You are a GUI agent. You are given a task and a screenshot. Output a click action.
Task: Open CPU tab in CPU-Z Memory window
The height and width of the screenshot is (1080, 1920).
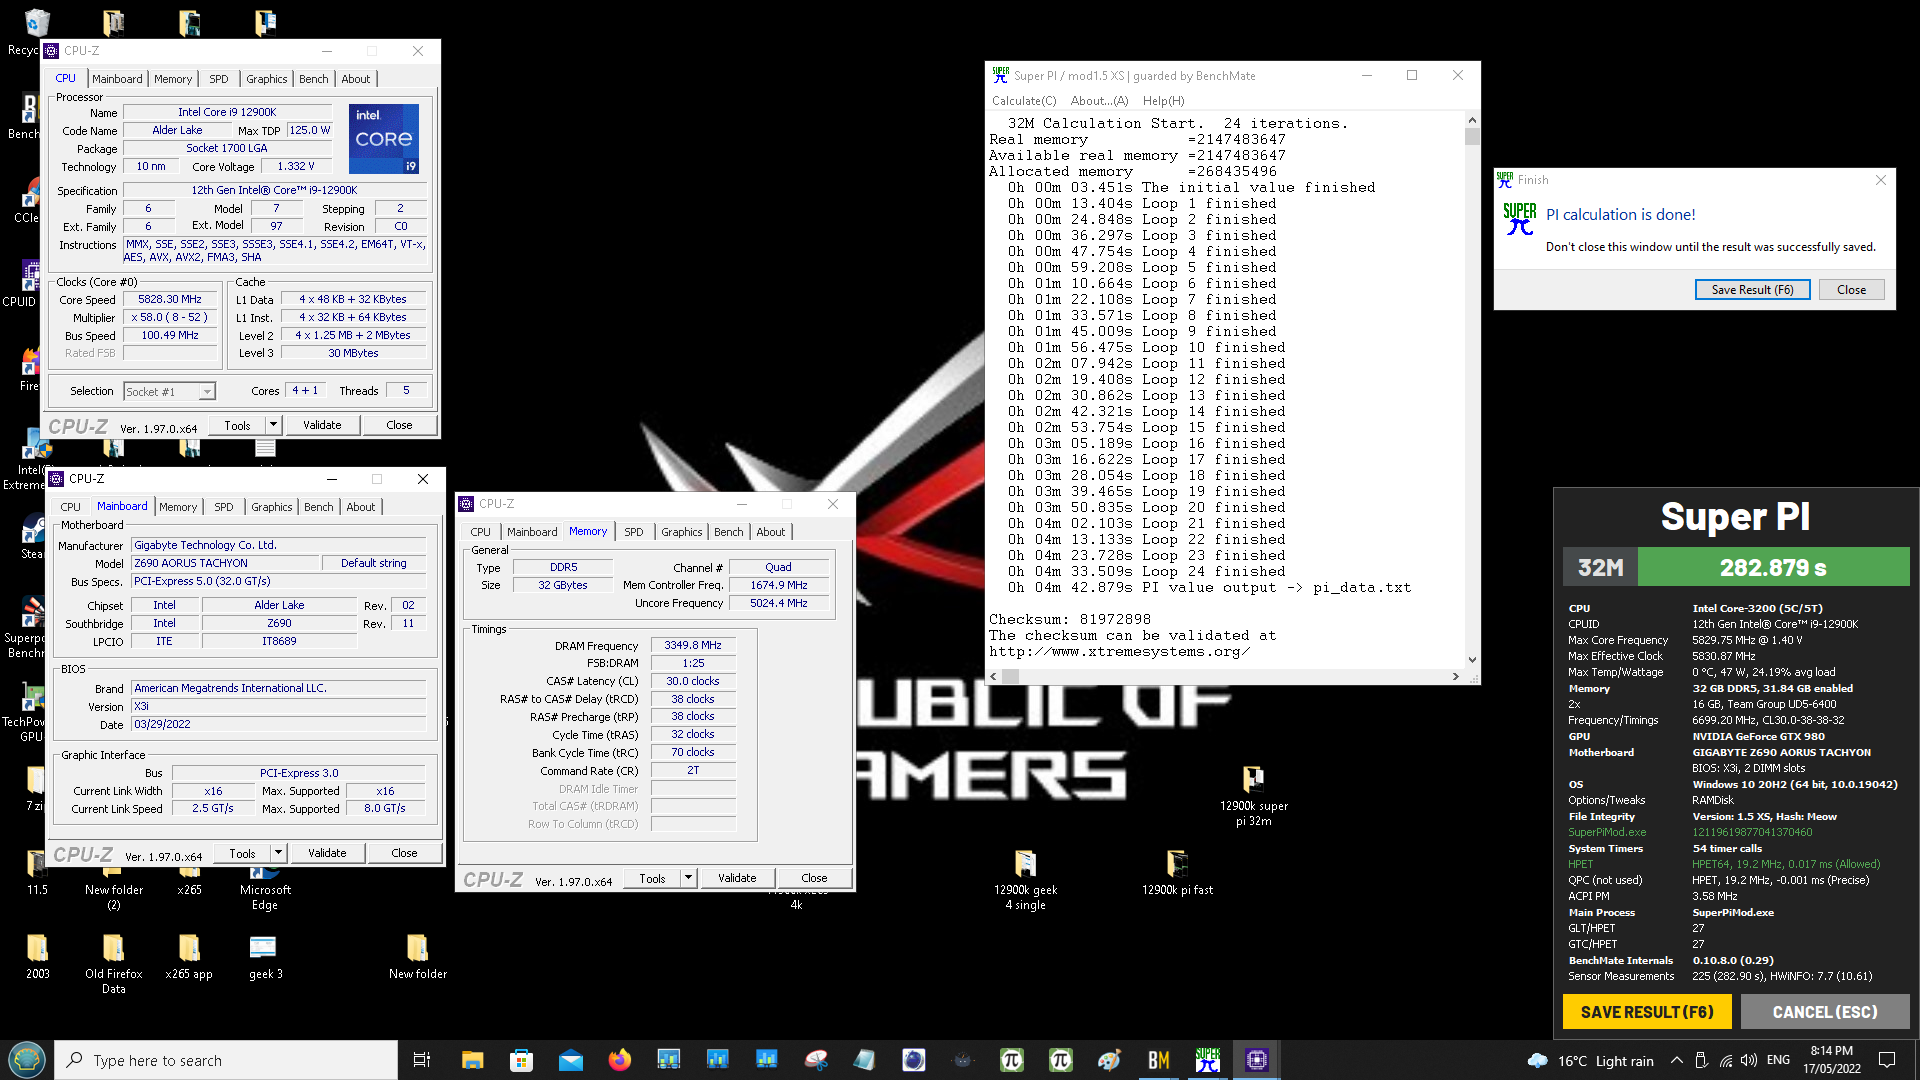point(480,532)
